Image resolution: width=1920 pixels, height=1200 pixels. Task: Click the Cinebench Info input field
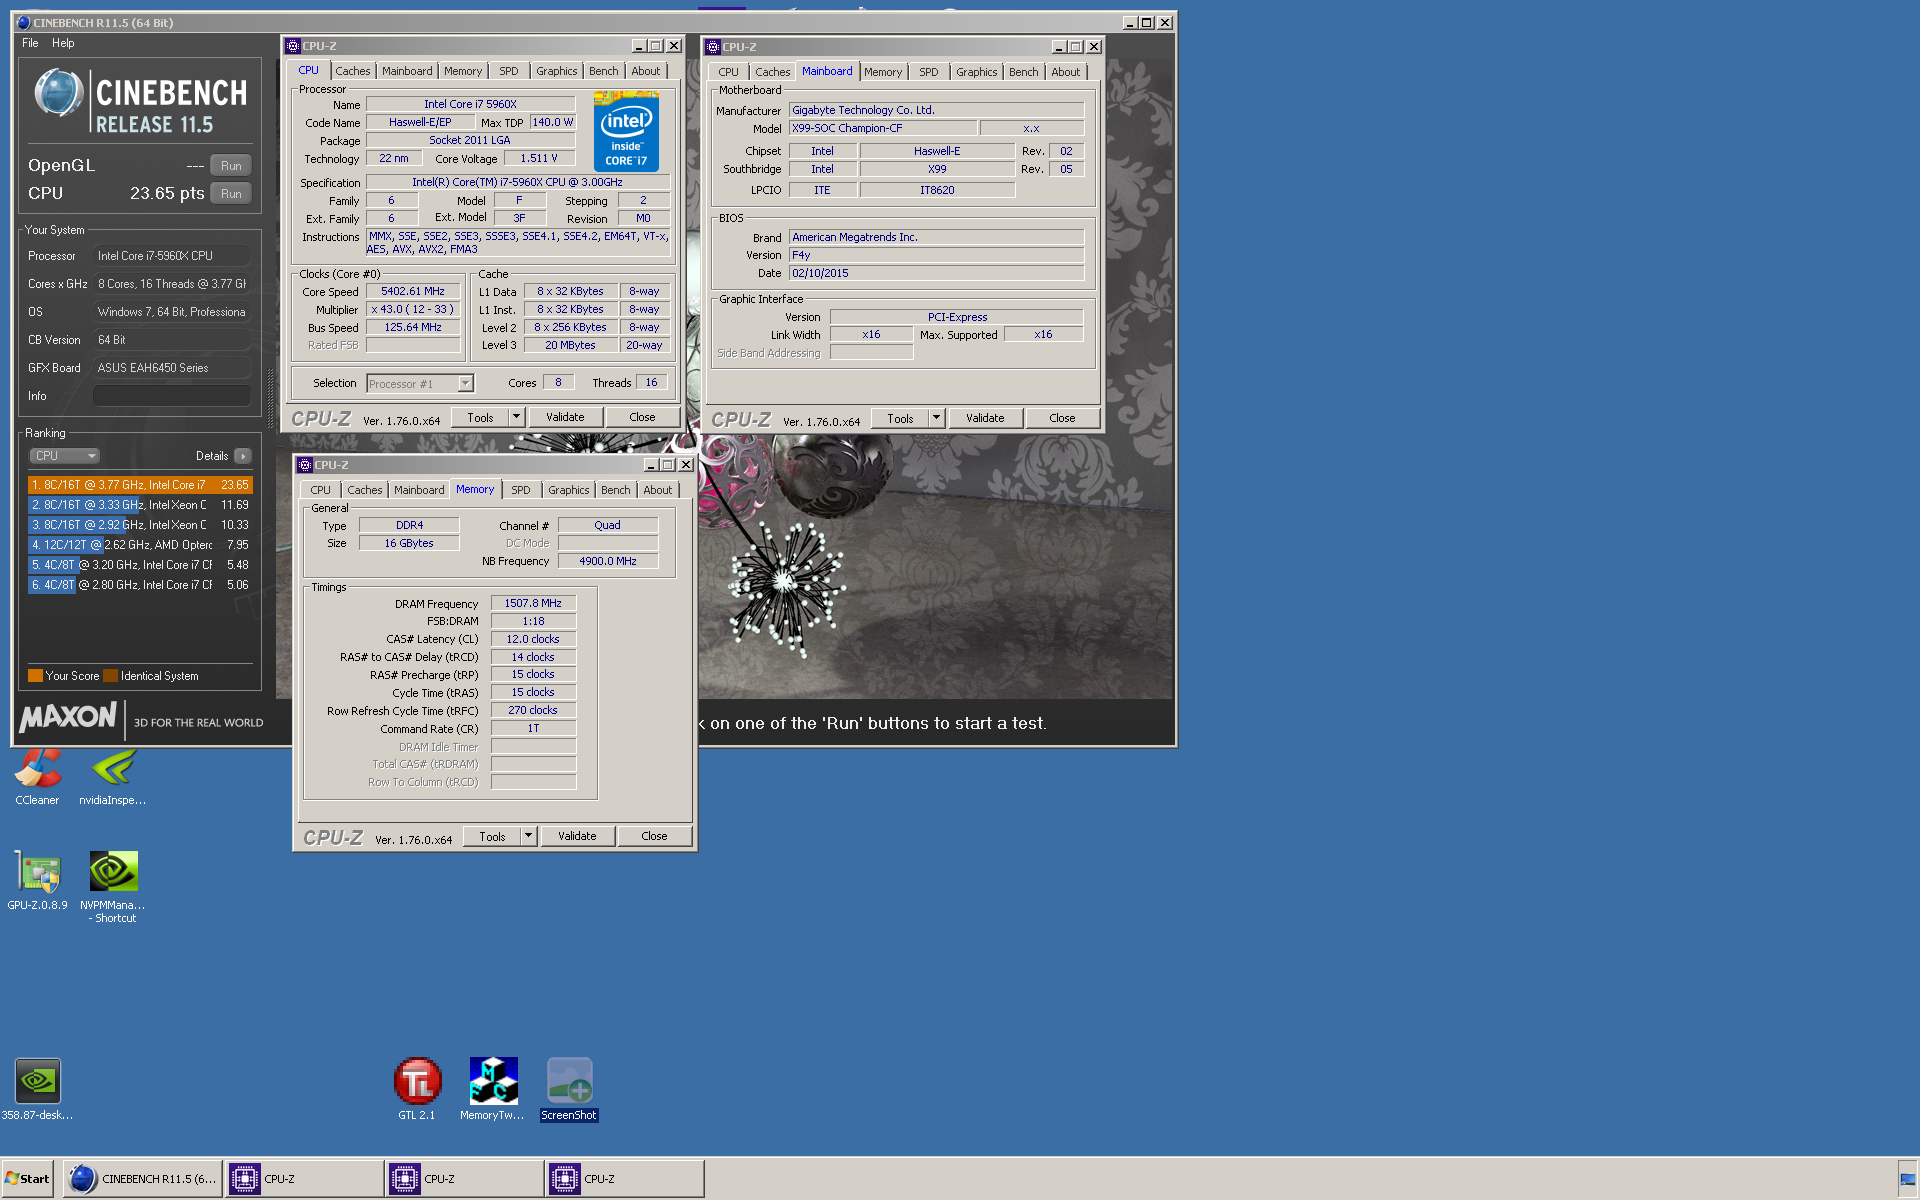172,396
